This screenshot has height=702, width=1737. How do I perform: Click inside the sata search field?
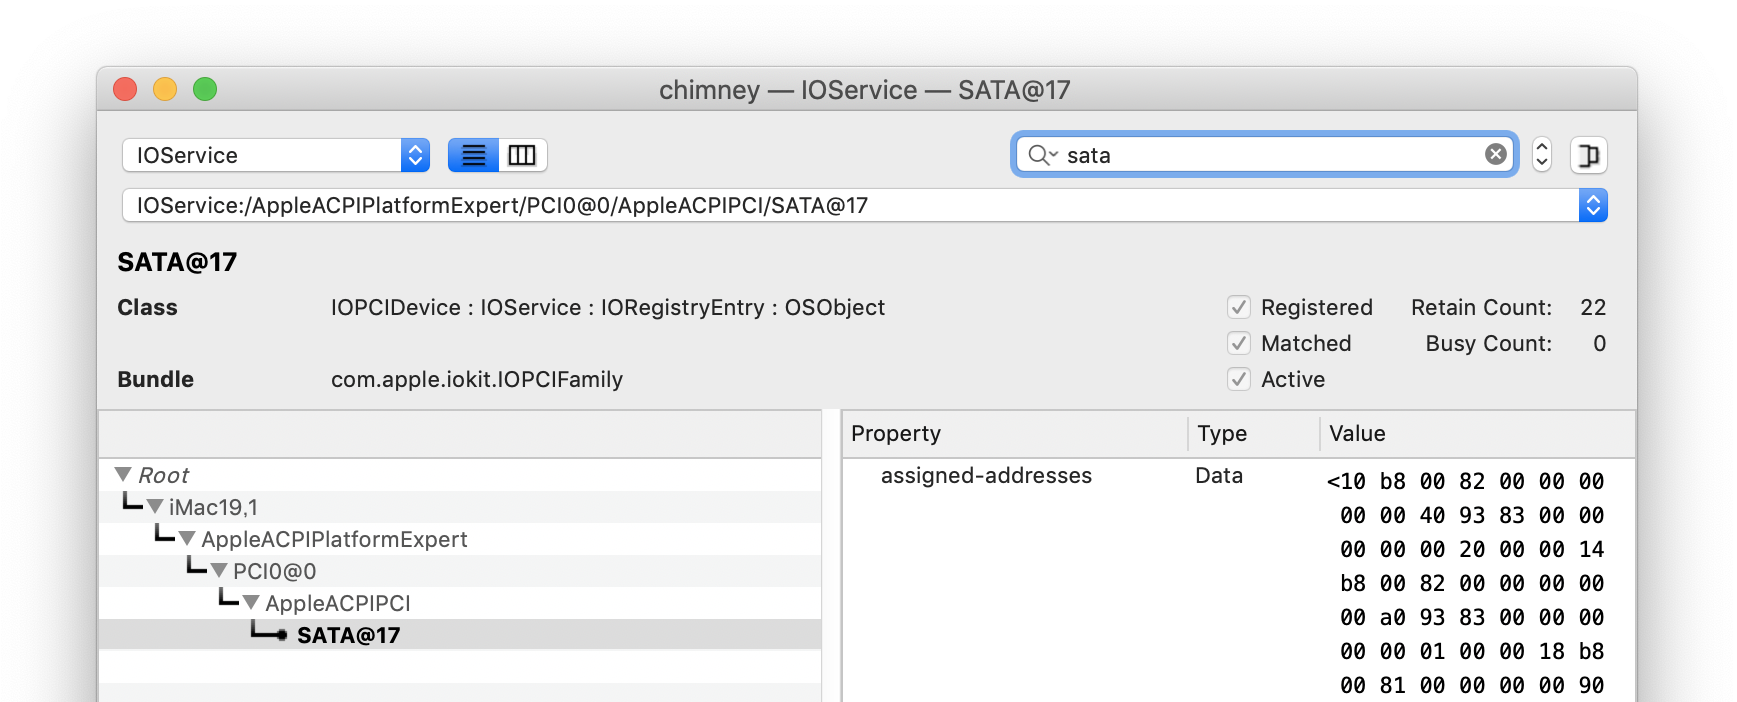click(x=1270, y=155)
